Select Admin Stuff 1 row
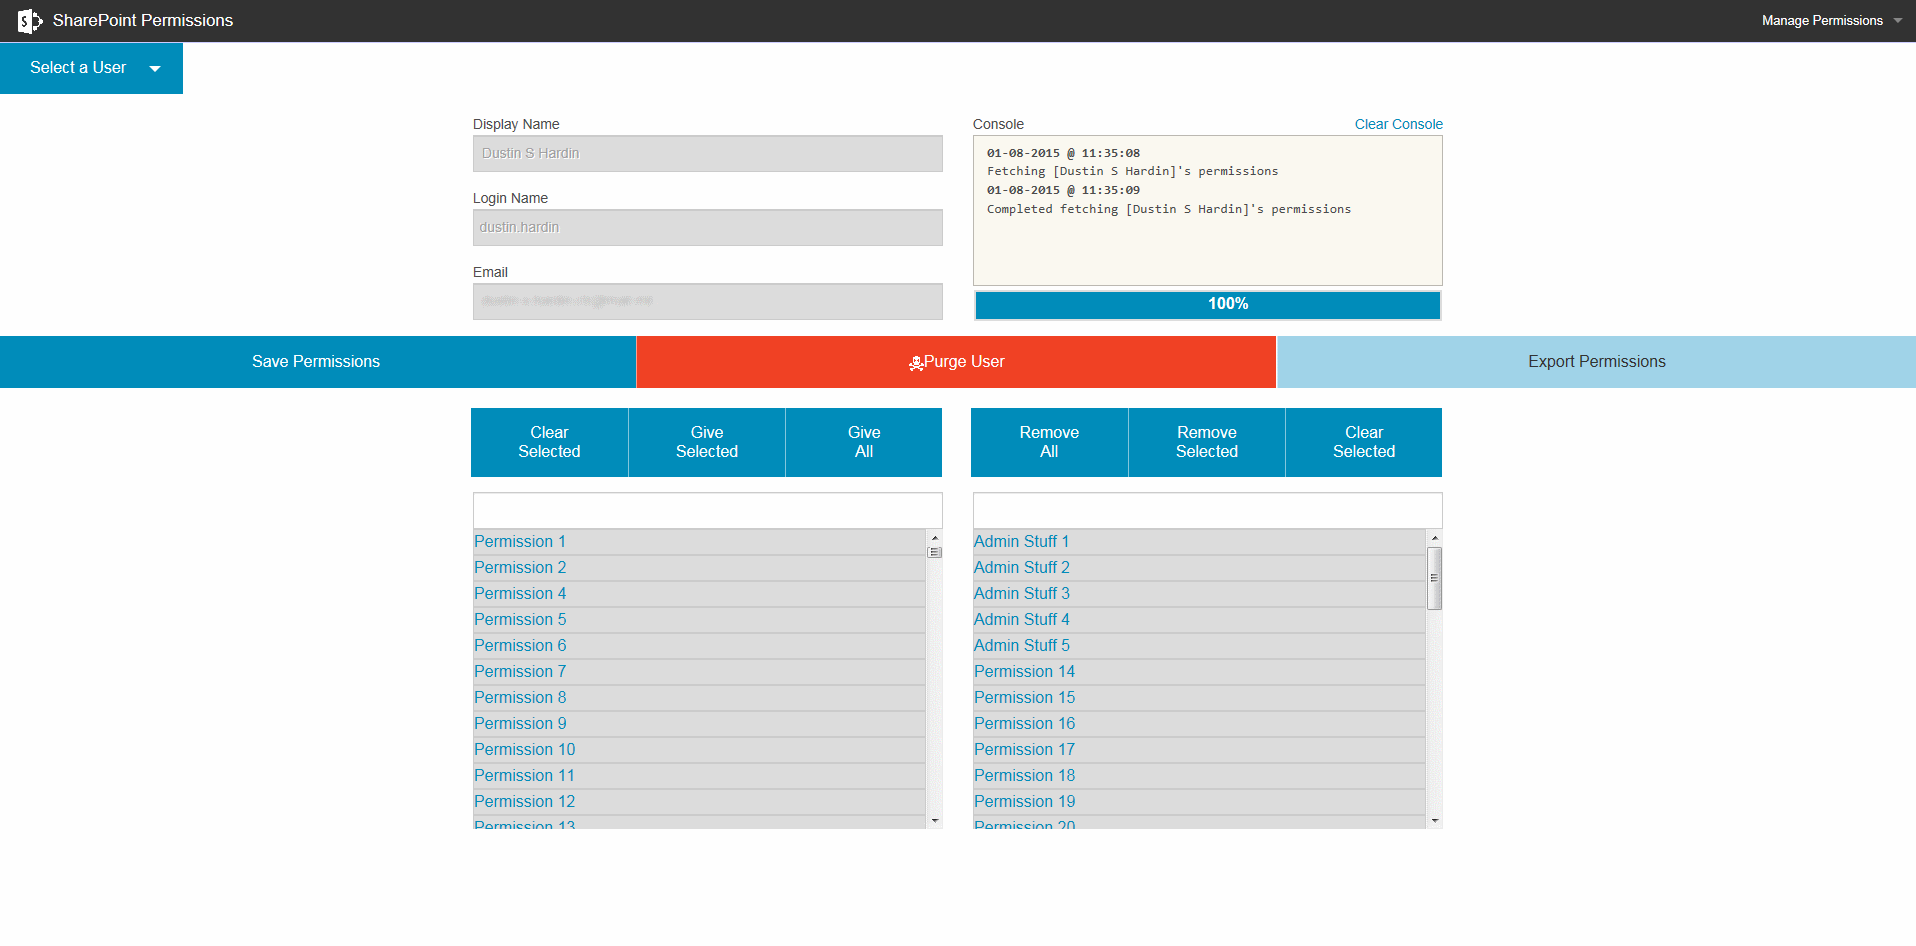Viewport: 1916px width, 946px height. click(1199, 542)
